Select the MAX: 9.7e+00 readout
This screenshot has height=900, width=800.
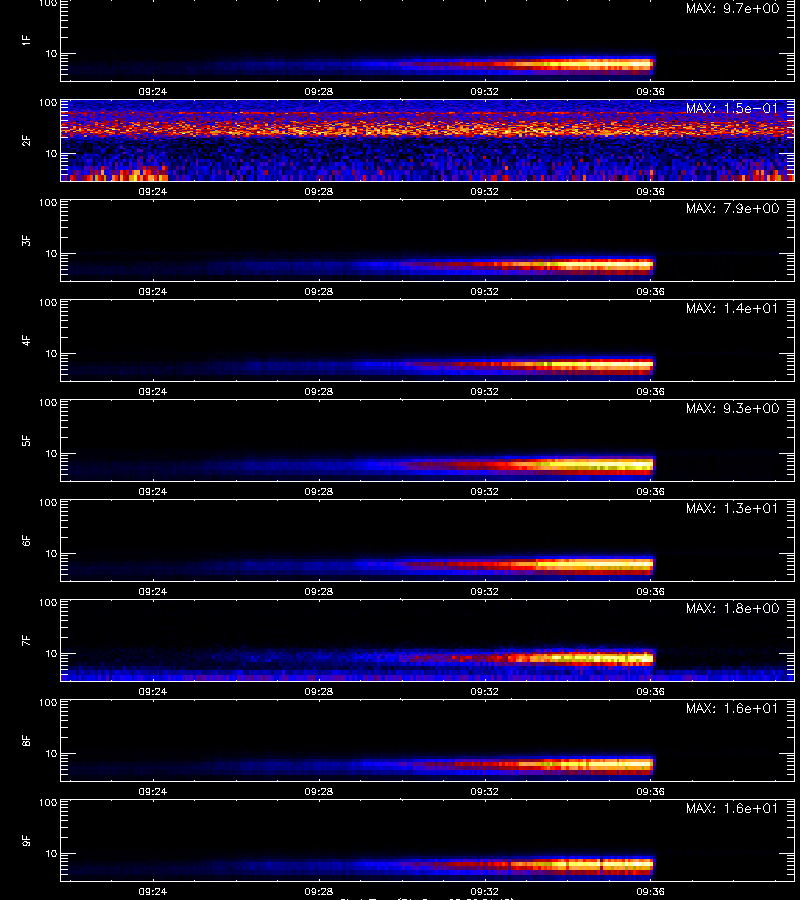(x=732, y=9)
